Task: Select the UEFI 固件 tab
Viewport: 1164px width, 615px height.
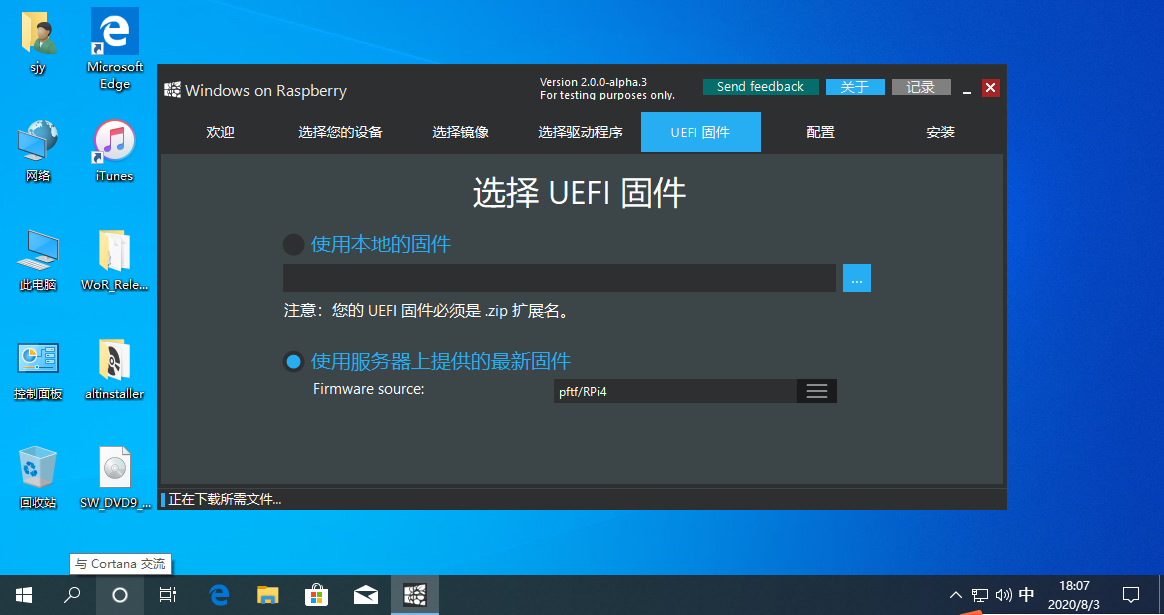Action: [701, 132]
